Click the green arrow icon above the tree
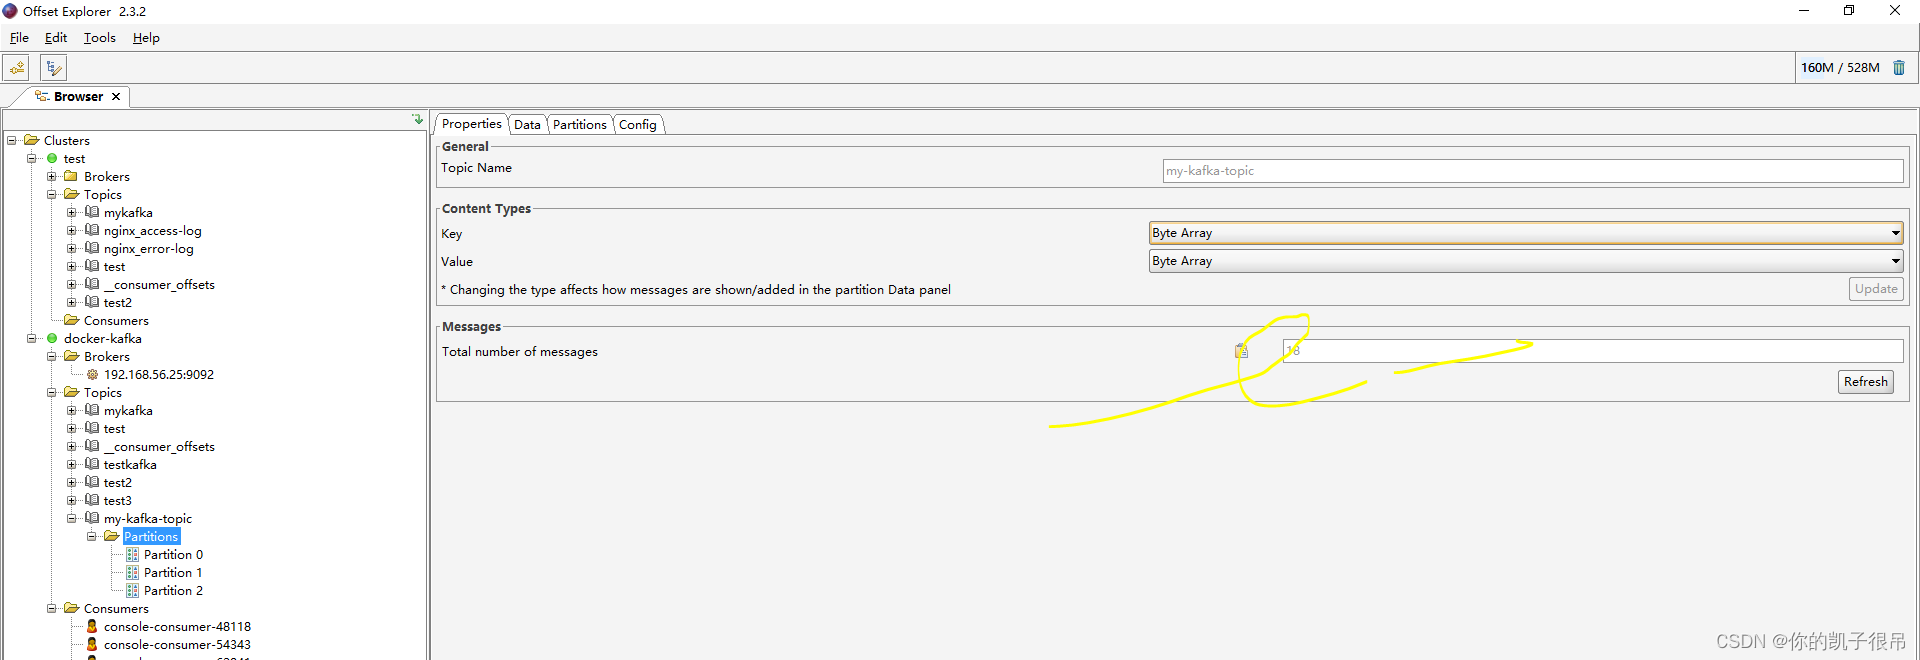Image resolution: width=1920 pixels, height=660 pixels. (x=418, y=119)
